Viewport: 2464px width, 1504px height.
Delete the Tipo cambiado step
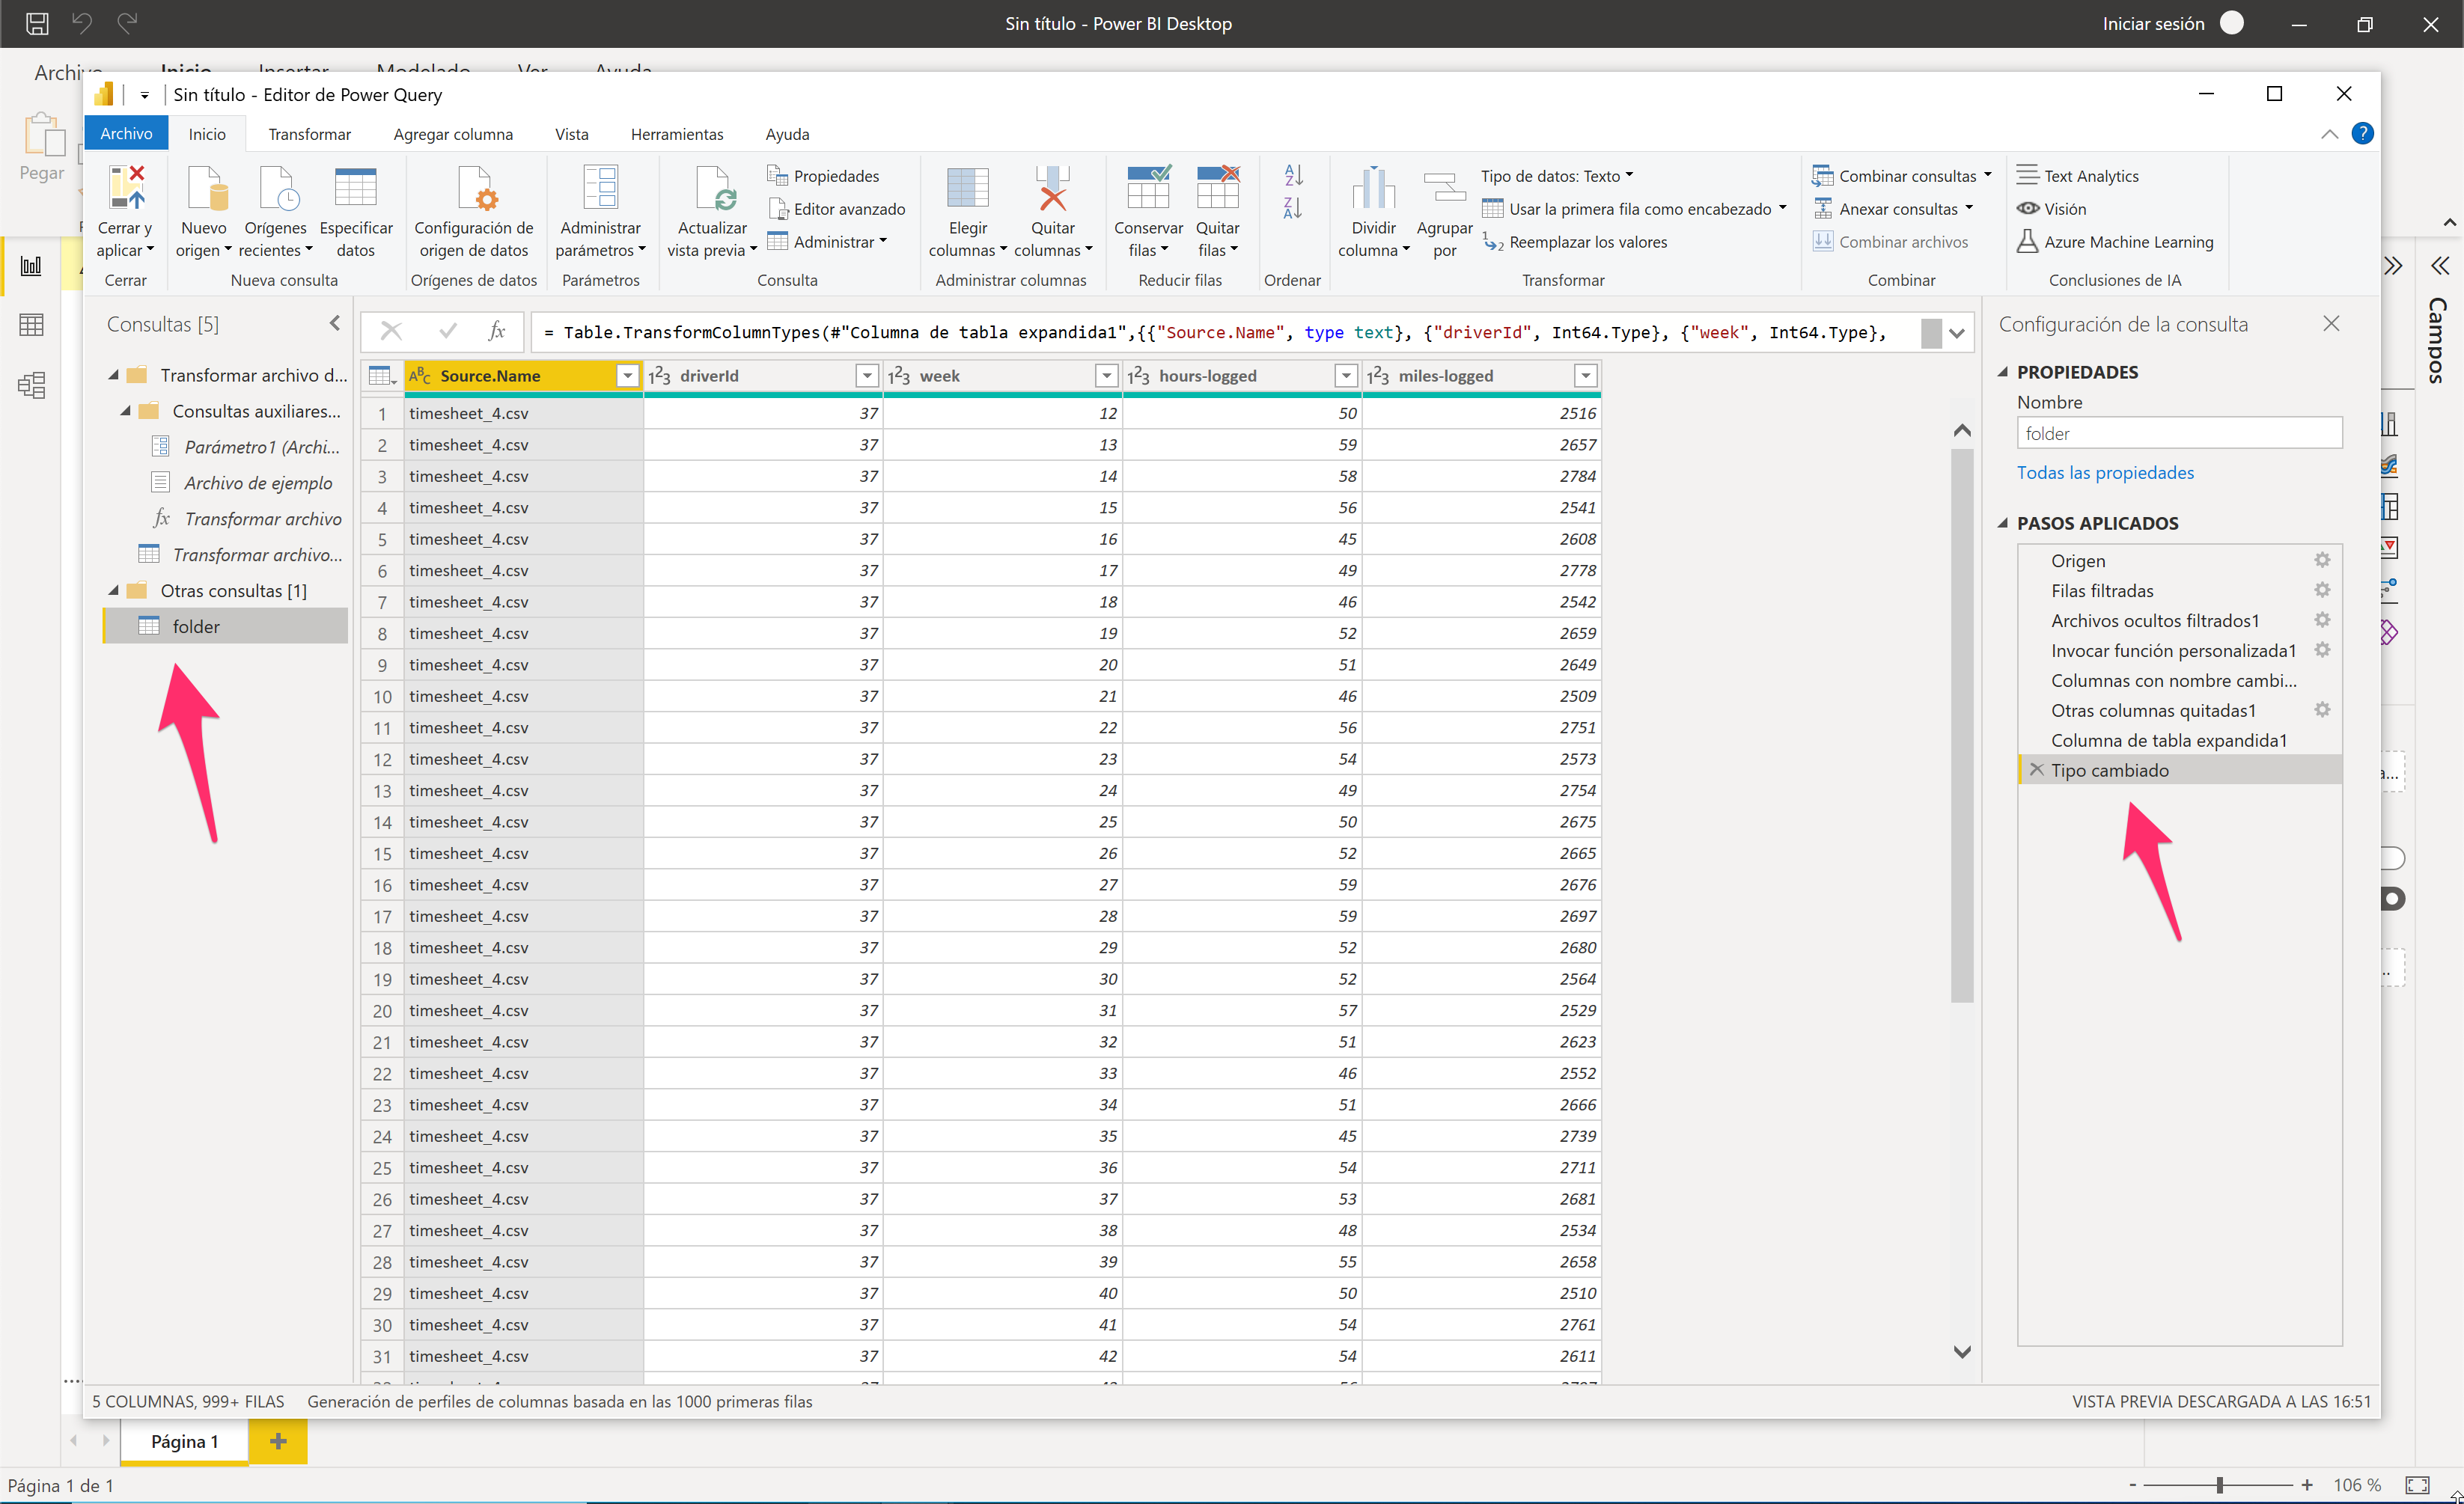2036,770
